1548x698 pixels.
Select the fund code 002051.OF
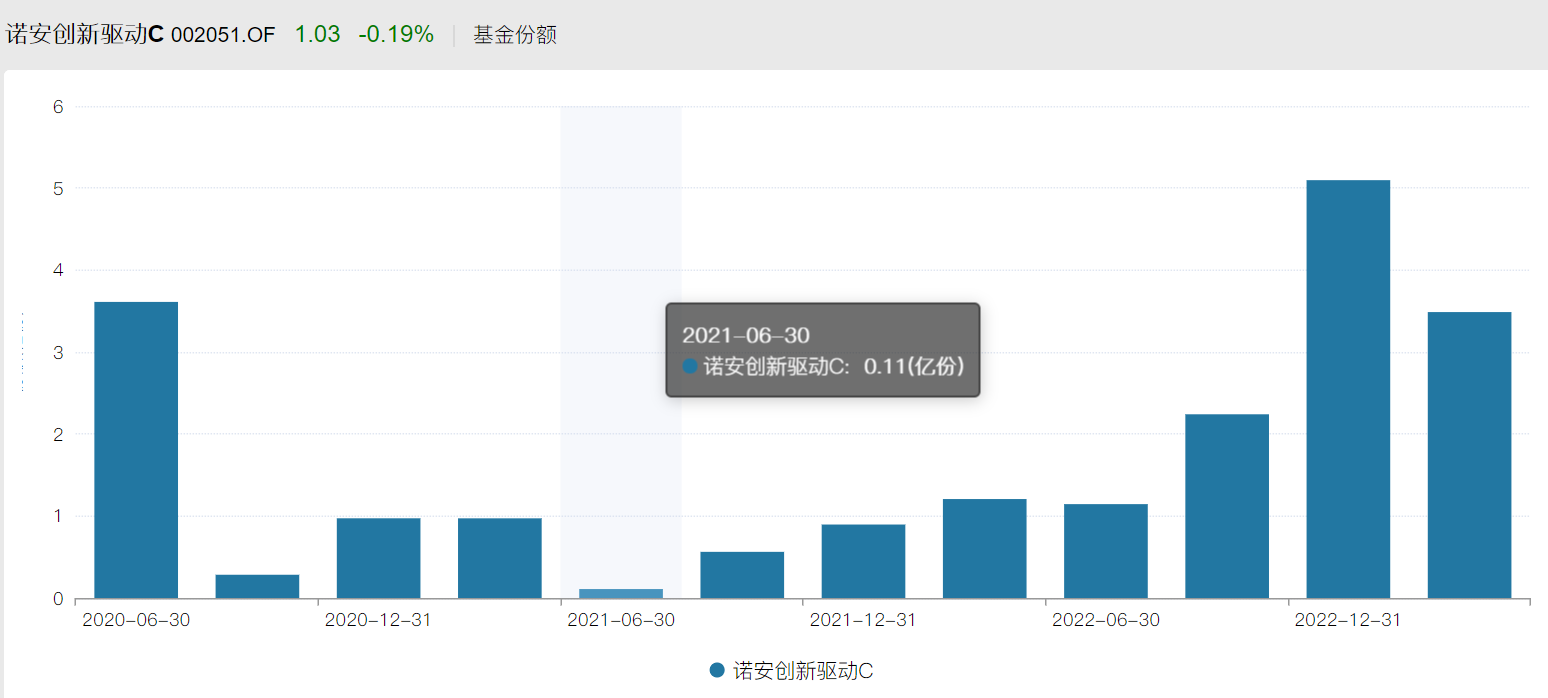click(x=222, y=35)
